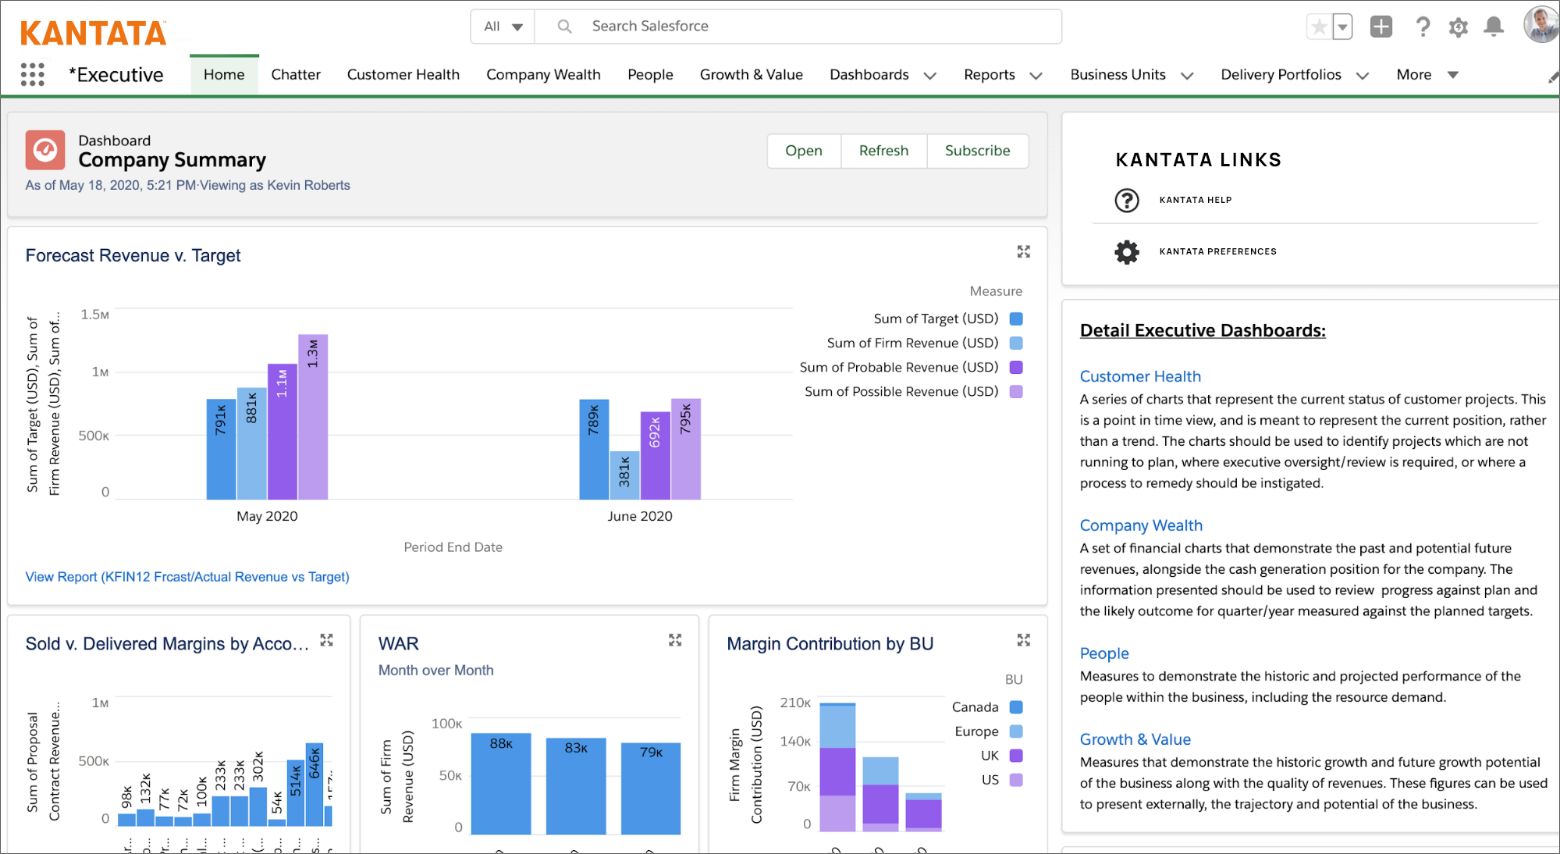Open the More navigation dropdown

1427,75
